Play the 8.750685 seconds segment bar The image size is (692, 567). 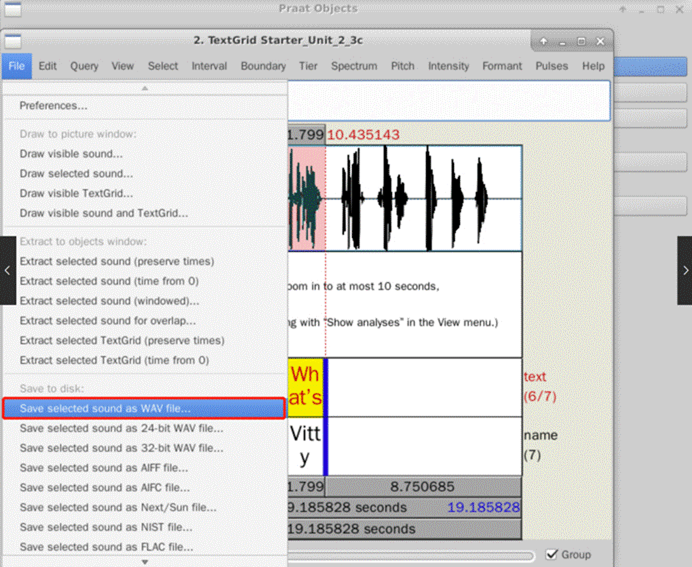423,487
